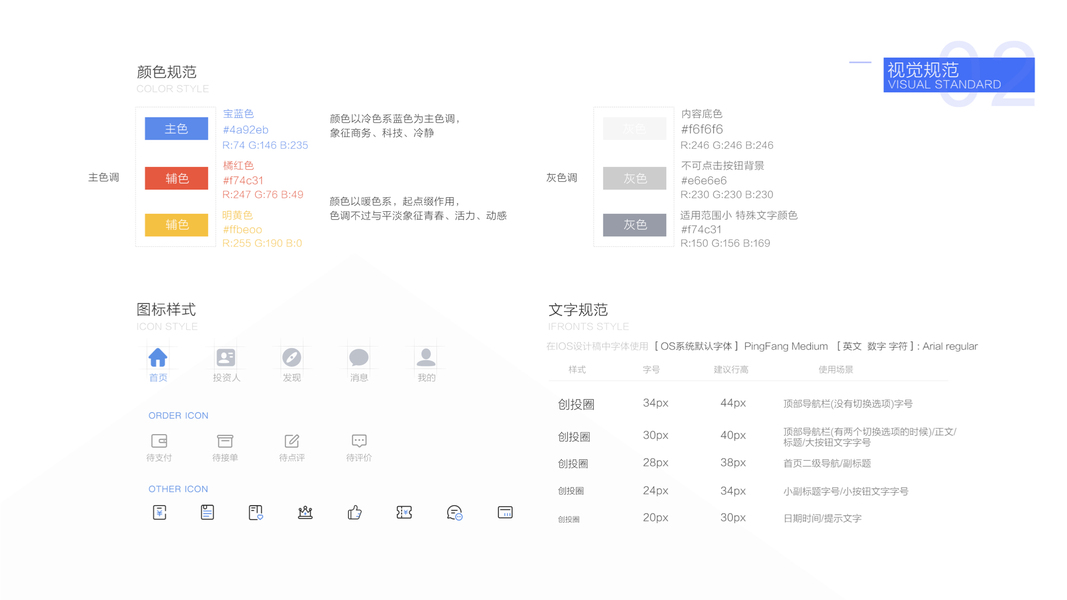The height and width of the screenshot is (600, 1067).
Task: Click the 不可点击按钮背景 label
Action: [x=723, y=165]
